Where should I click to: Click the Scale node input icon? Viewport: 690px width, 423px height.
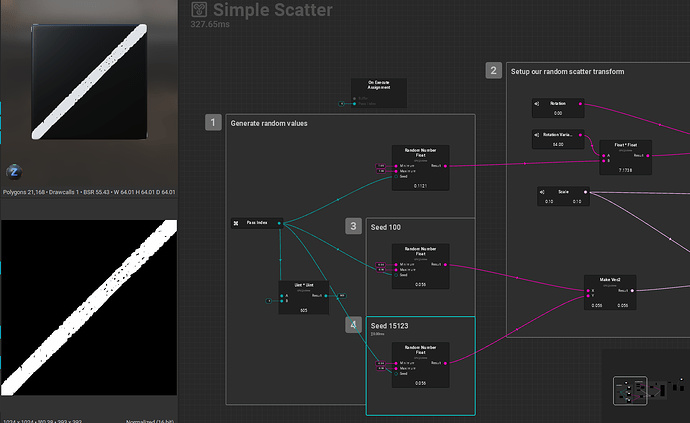coord(541,192)
